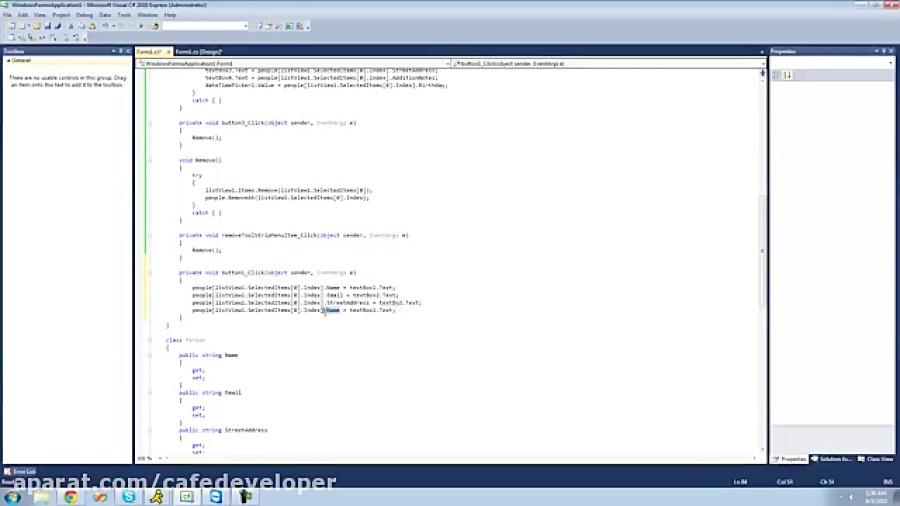The image size is (900, 506).
Task: Pin the Toolbox panel with auto-hide icon
Action: pos(121,51)
